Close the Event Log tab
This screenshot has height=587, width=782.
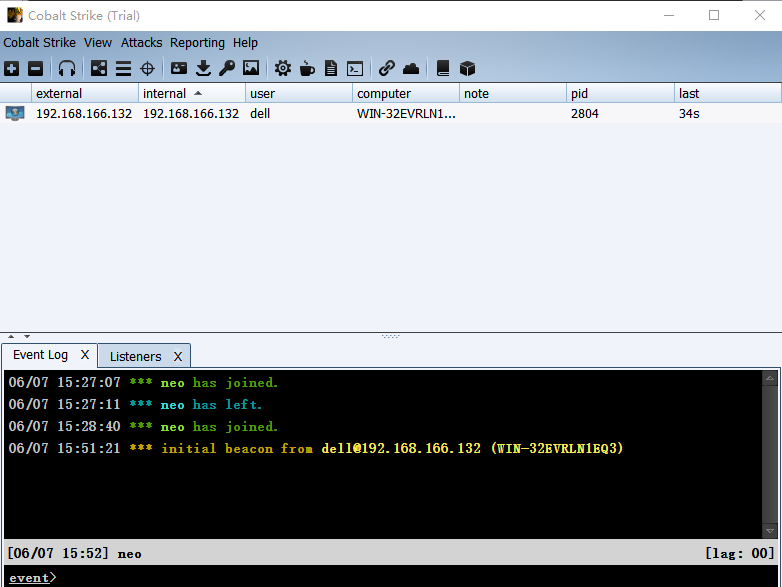coord(85,355)
